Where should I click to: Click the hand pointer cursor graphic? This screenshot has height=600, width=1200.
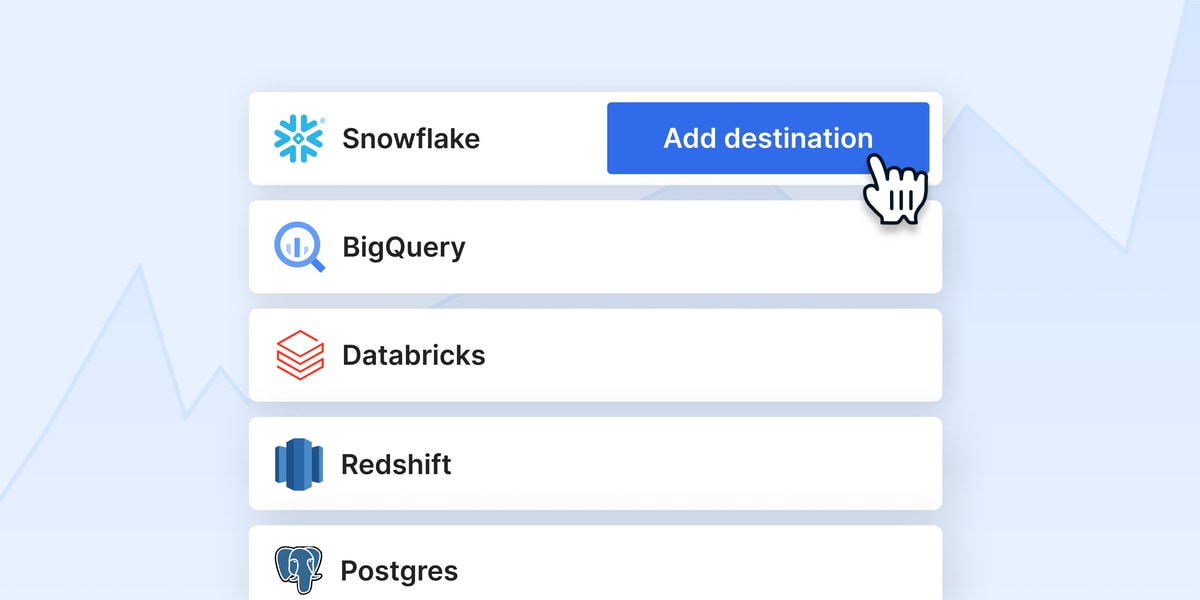pyautogui.click(x=895, y=188)
